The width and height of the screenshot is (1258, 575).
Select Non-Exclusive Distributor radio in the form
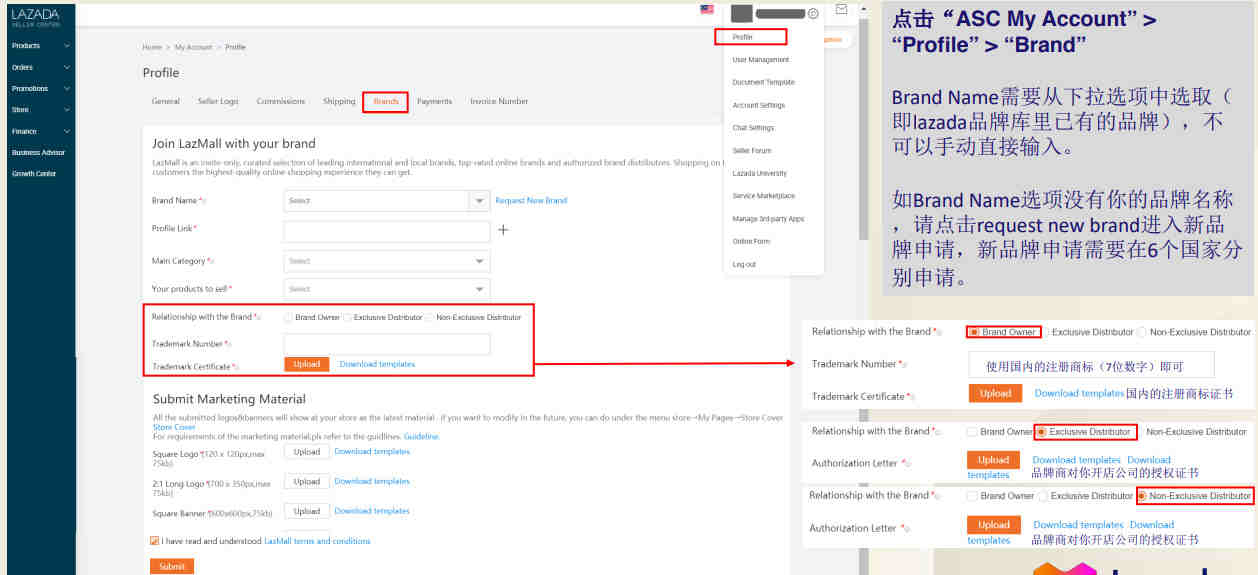pyautogui.click(x=429, y=317)
